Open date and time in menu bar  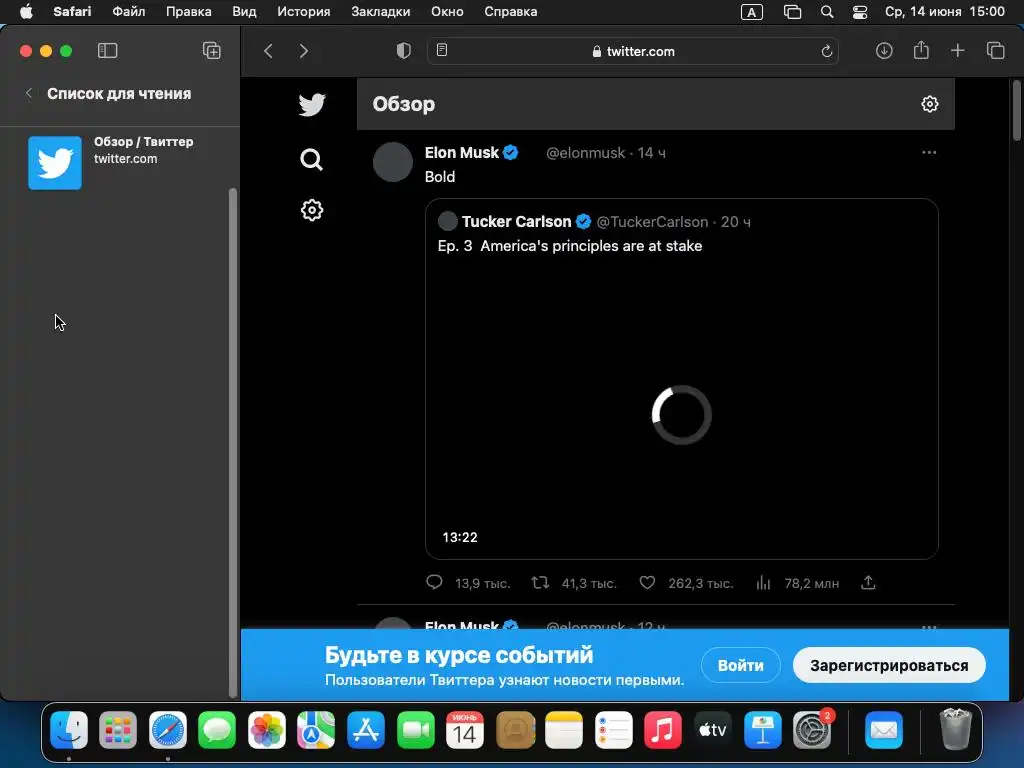click(944, 12)
